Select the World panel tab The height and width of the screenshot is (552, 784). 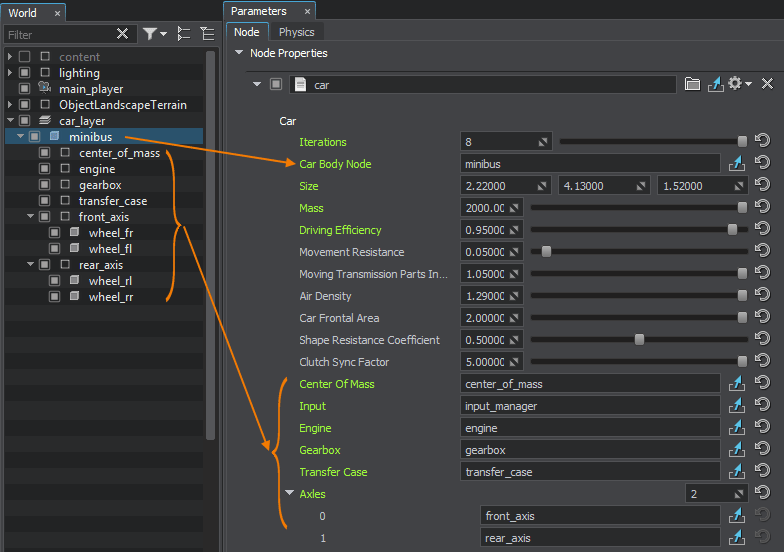(x=22, y=13)
